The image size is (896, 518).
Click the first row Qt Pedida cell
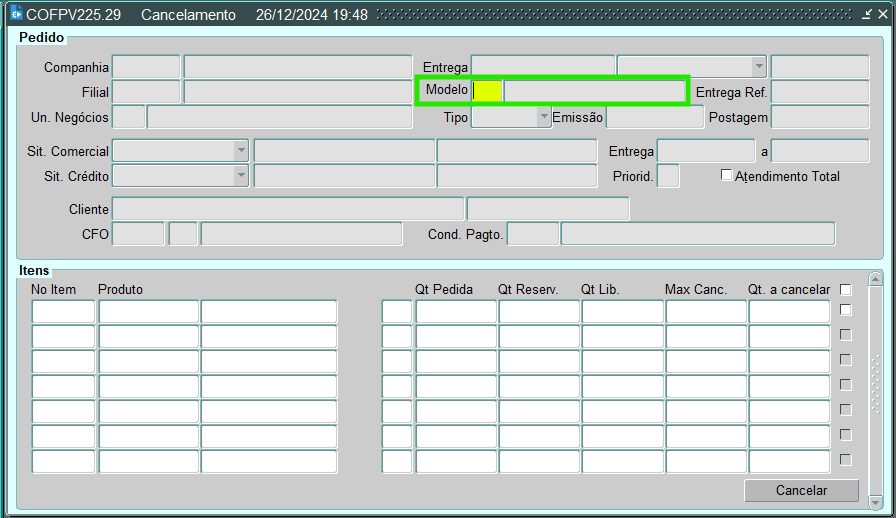(456, 312)
